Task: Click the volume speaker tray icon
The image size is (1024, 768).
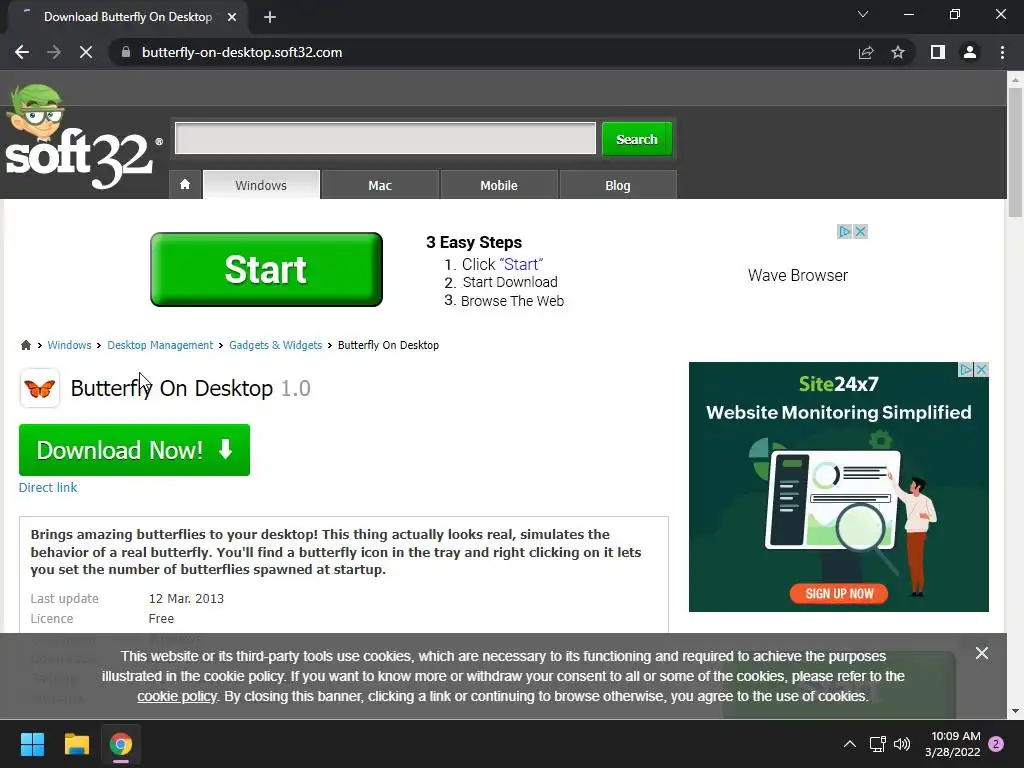Action: [x=902, y=744]
